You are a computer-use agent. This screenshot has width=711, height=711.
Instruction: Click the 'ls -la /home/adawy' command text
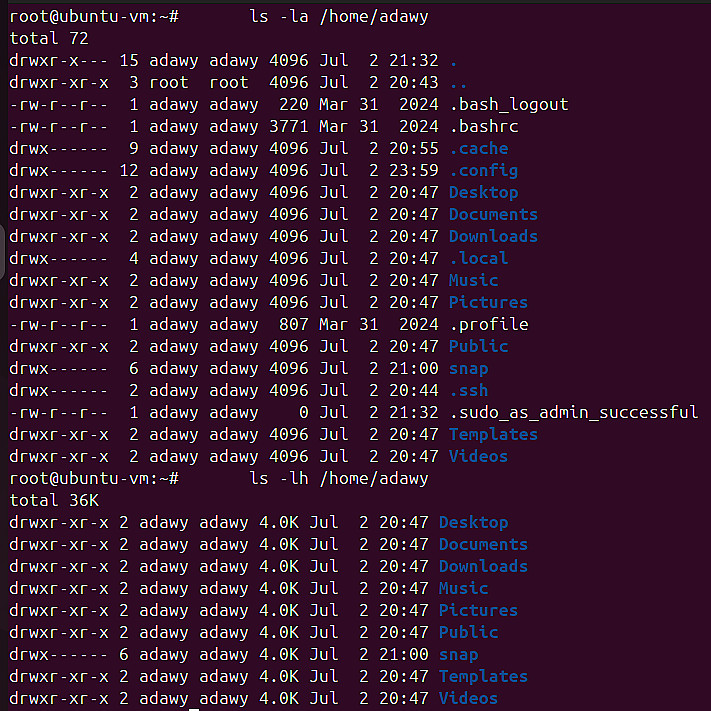point(339,17)
